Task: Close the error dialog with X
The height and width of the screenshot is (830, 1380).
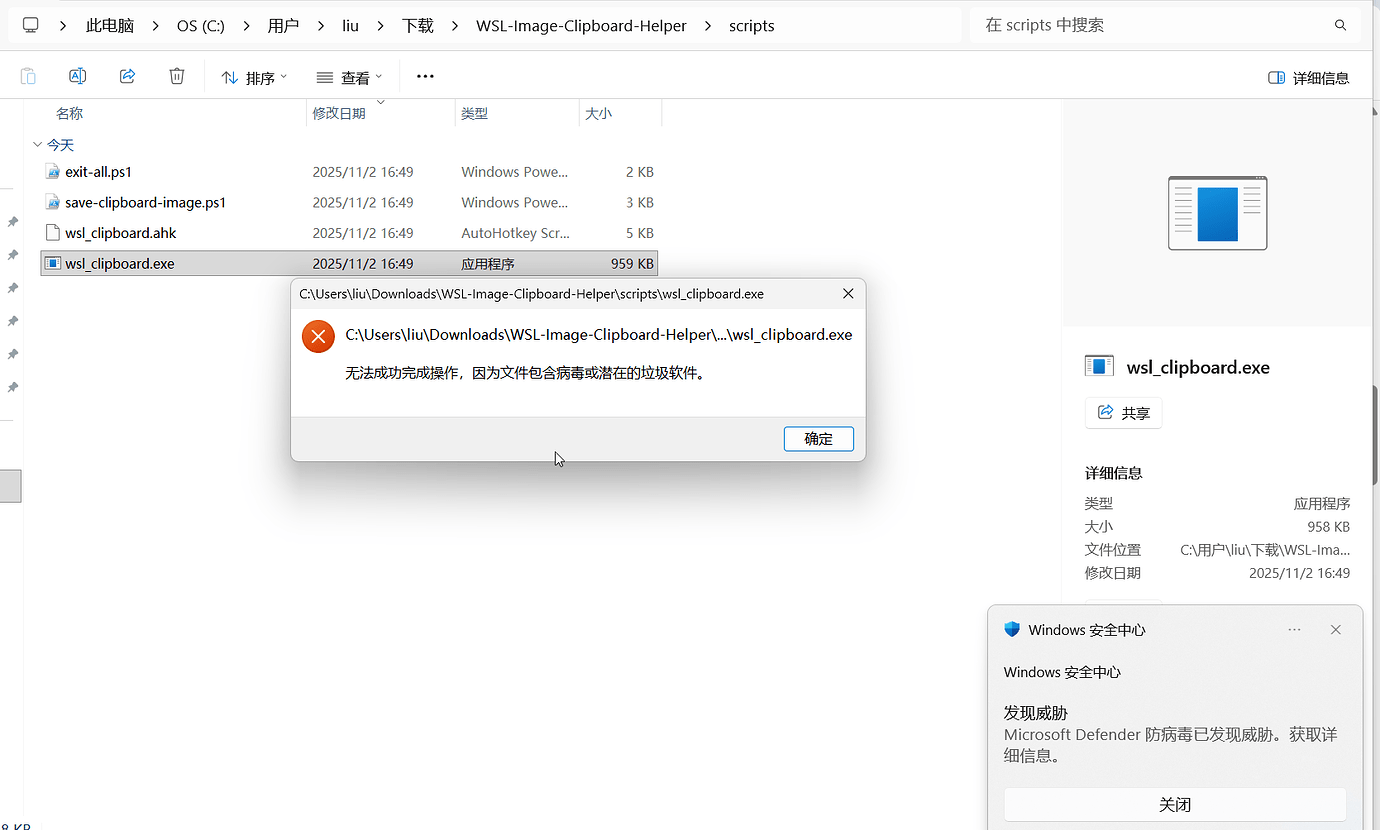Action: click(848, 294)
